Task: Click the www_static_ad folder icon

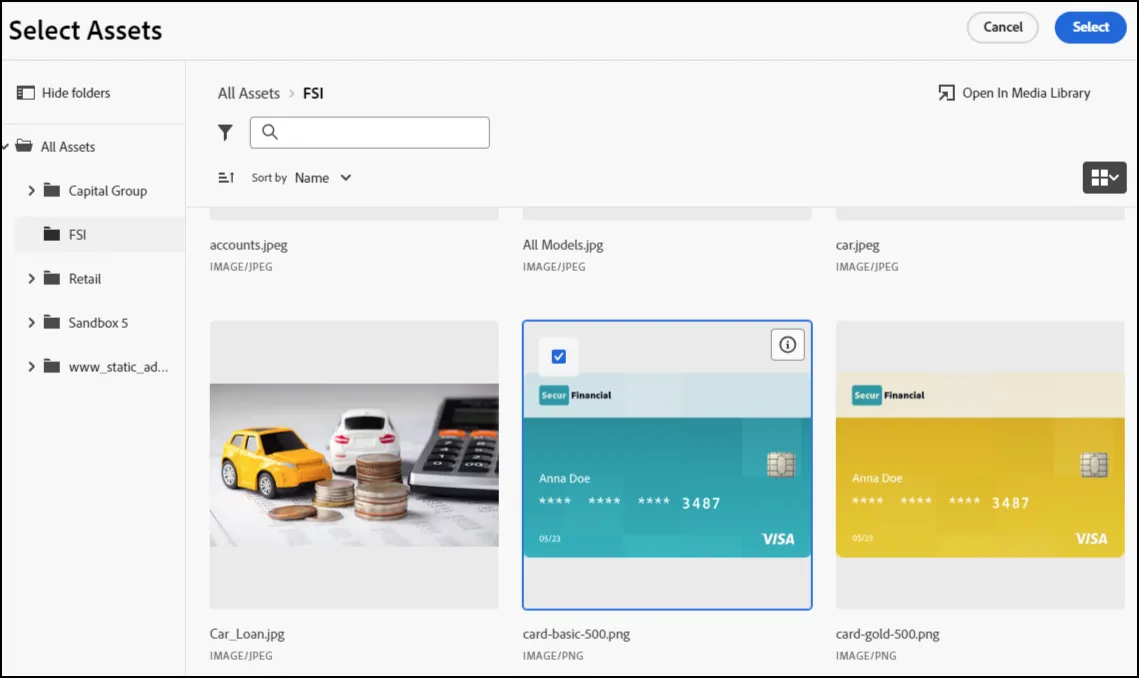Action: 52,366
